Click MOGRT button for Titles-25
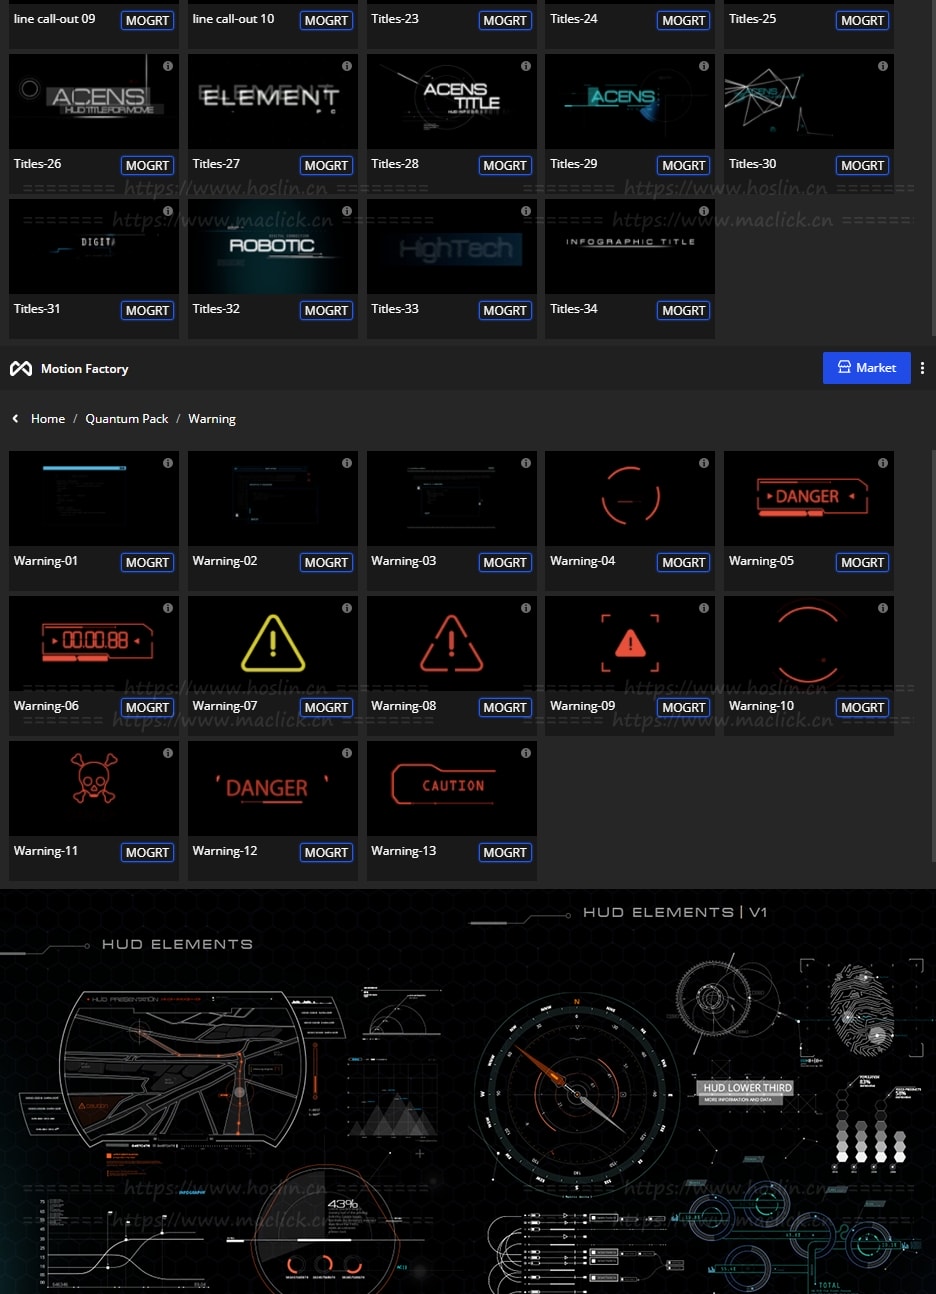Viewport: 936px width, 1294px height. [x=863, y=21]
